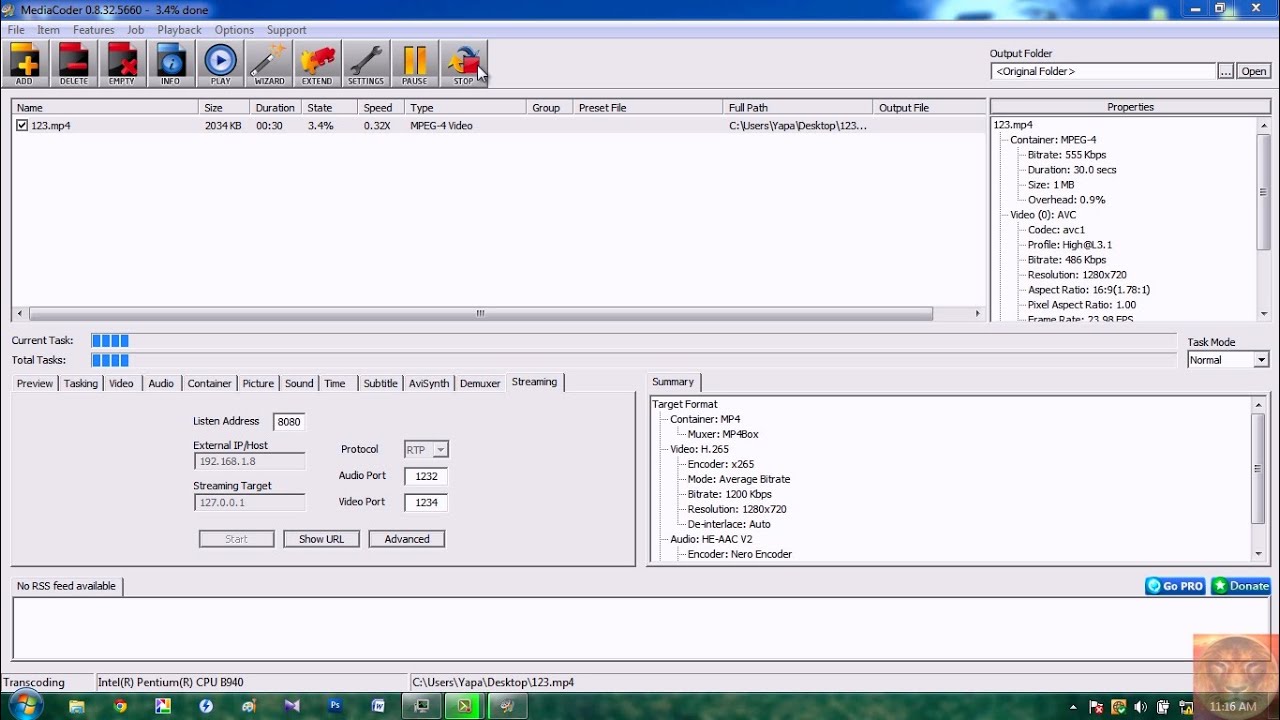This screenshot has width=1280, height=720.
Task: Launch the WIZARD toolbar icon
Action: pos(269,64)
